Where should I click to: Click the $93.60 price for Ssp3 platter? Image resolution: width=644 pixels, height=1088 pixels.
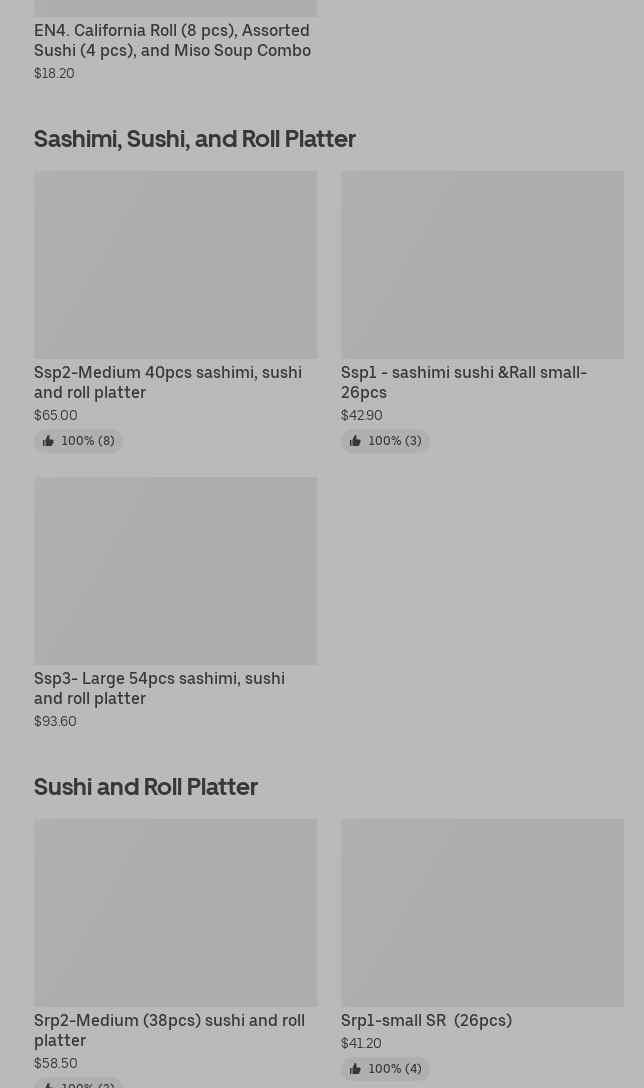pyautogui.click(x=55, y=721)
